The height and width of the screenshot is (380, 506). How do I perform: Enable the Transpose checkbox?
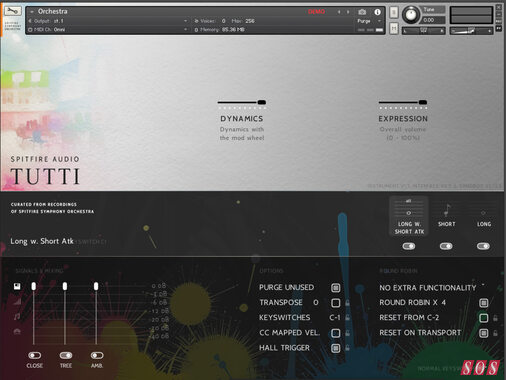pos(336,303)
